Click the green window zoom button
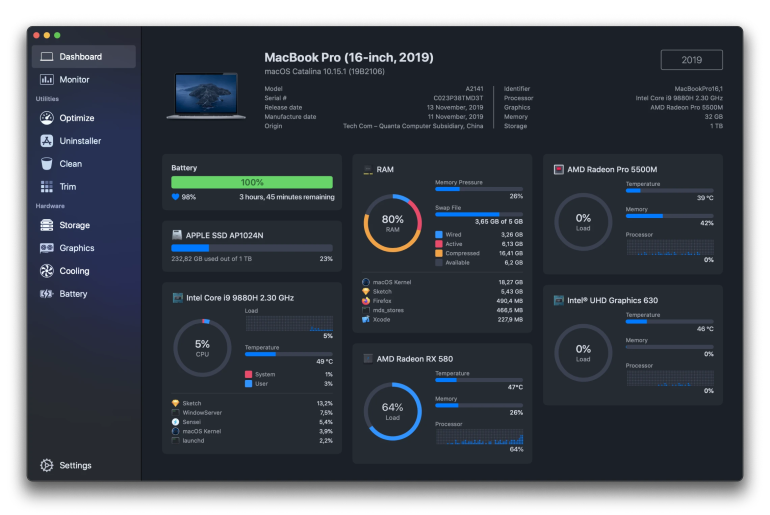The image size is (770, 515). point(57,35)
